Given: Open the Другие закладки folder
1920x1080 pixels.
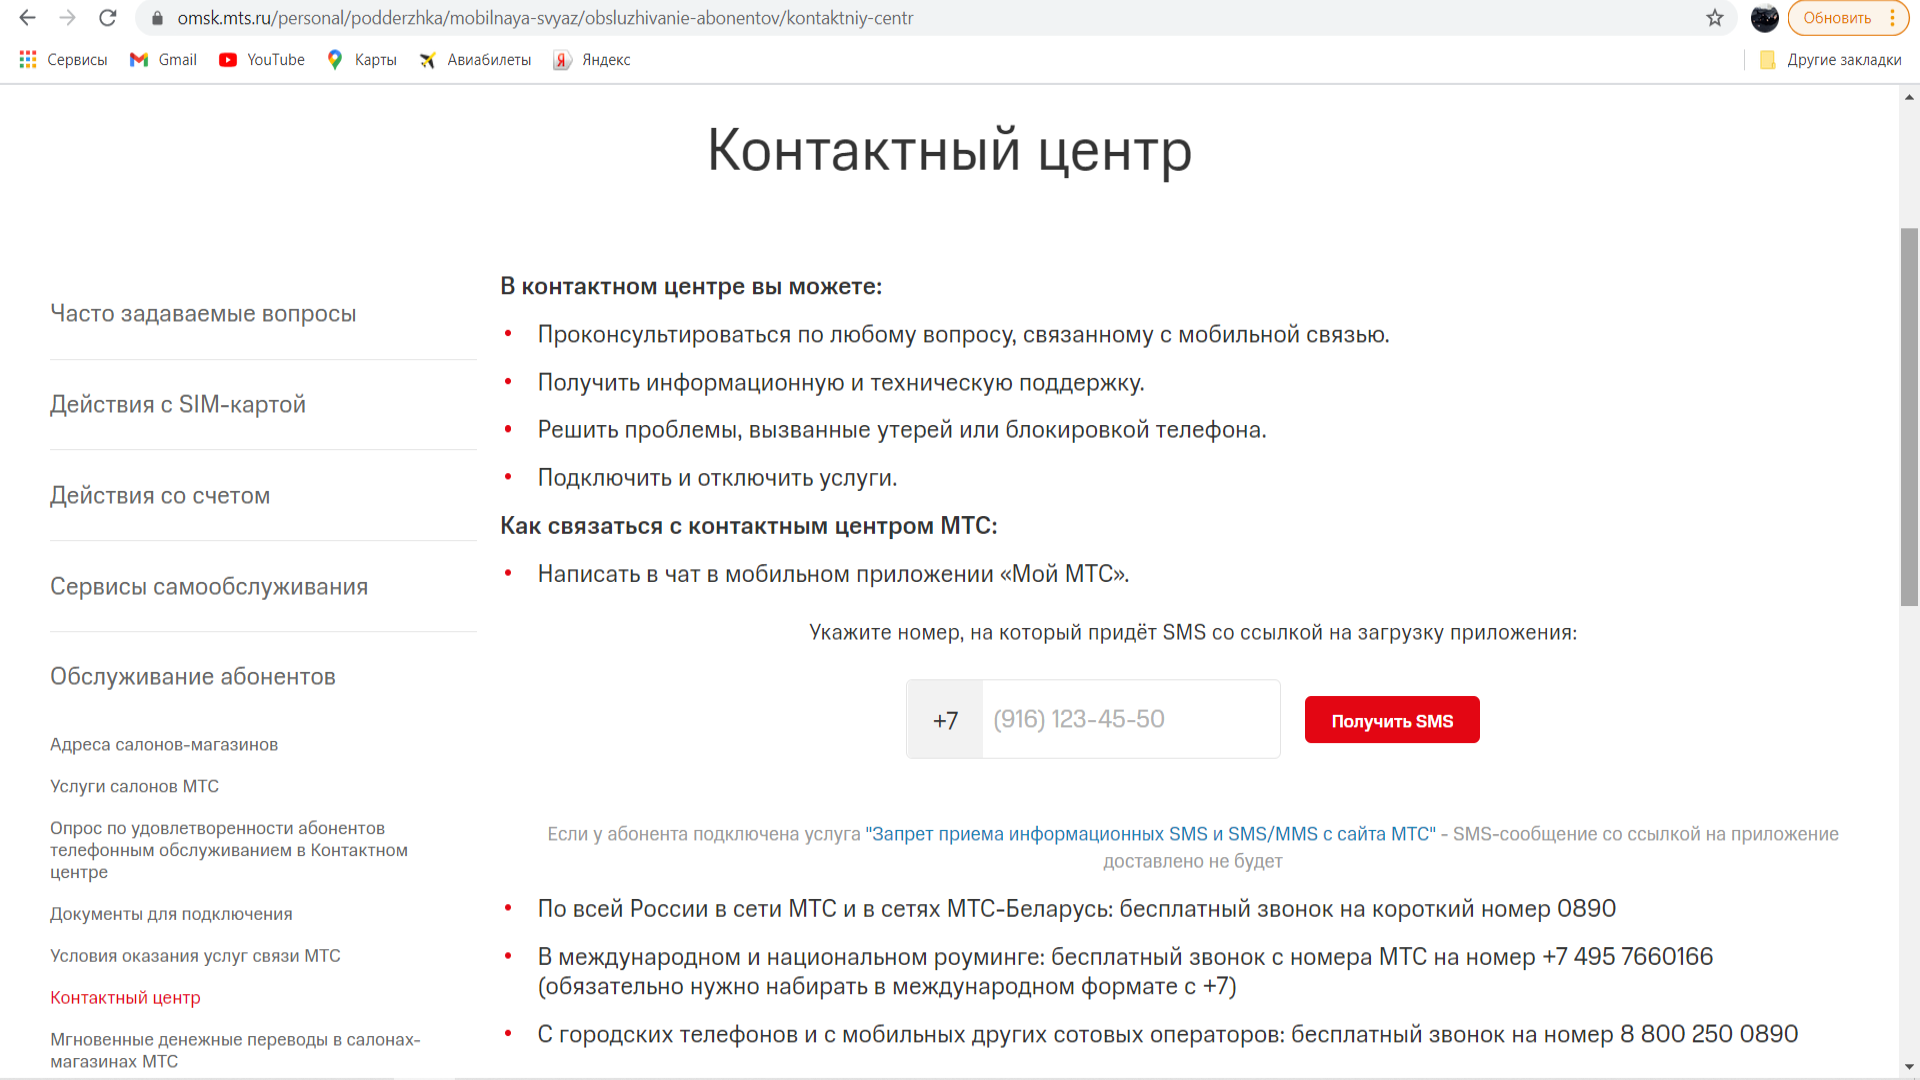Looking at the screenshot, I should 1830,60.
